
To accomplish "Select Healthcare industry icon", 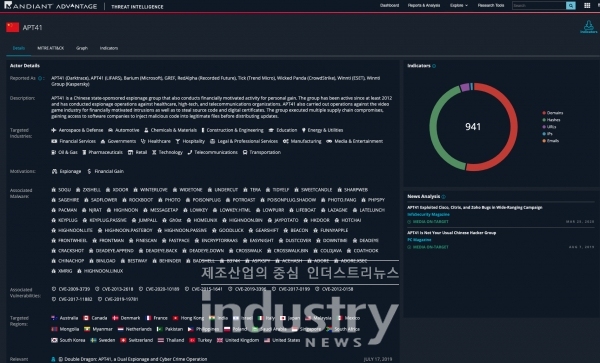I will point(143,141).
